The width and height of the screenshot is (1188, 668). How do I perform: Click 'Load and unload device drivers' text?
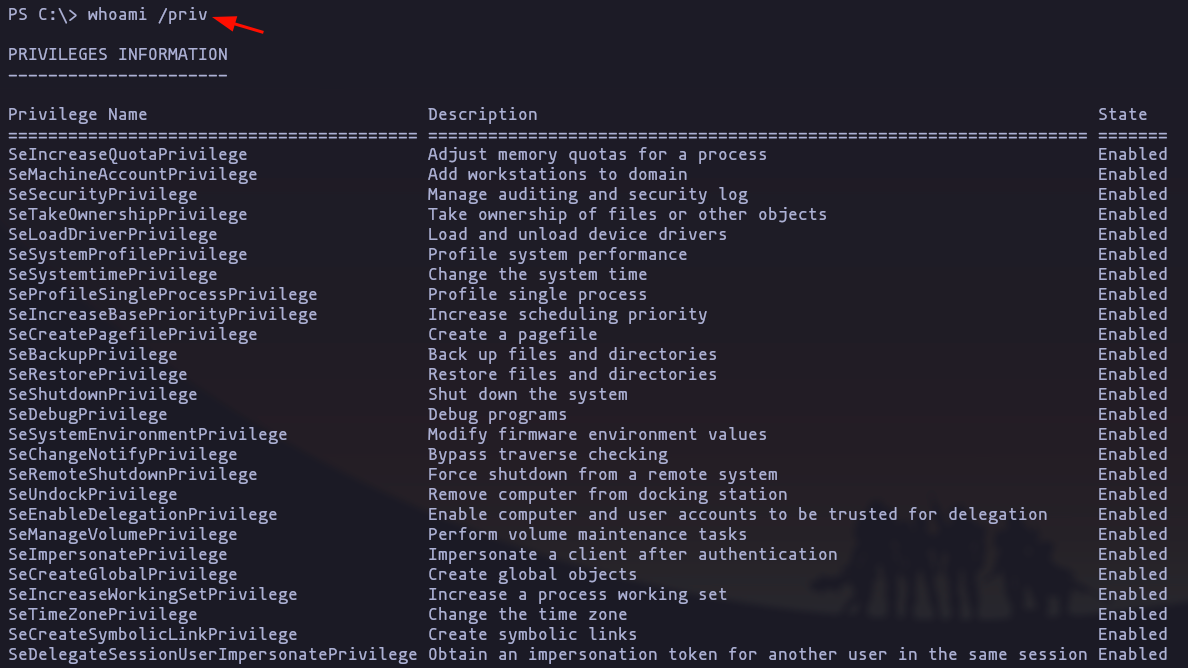click(577, 234)
